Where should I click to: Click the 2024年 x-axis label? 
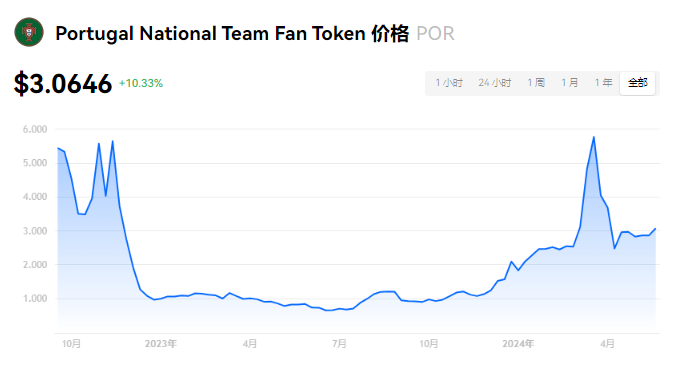(x=518, y=344)
